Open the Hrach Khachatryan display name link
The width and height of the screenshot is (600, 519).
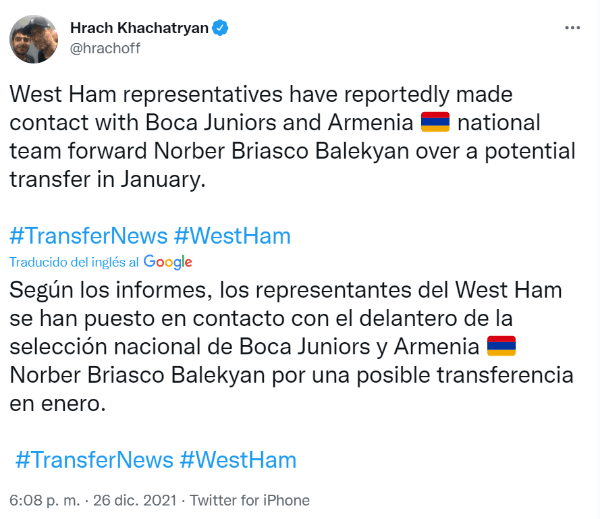point(139,28)
